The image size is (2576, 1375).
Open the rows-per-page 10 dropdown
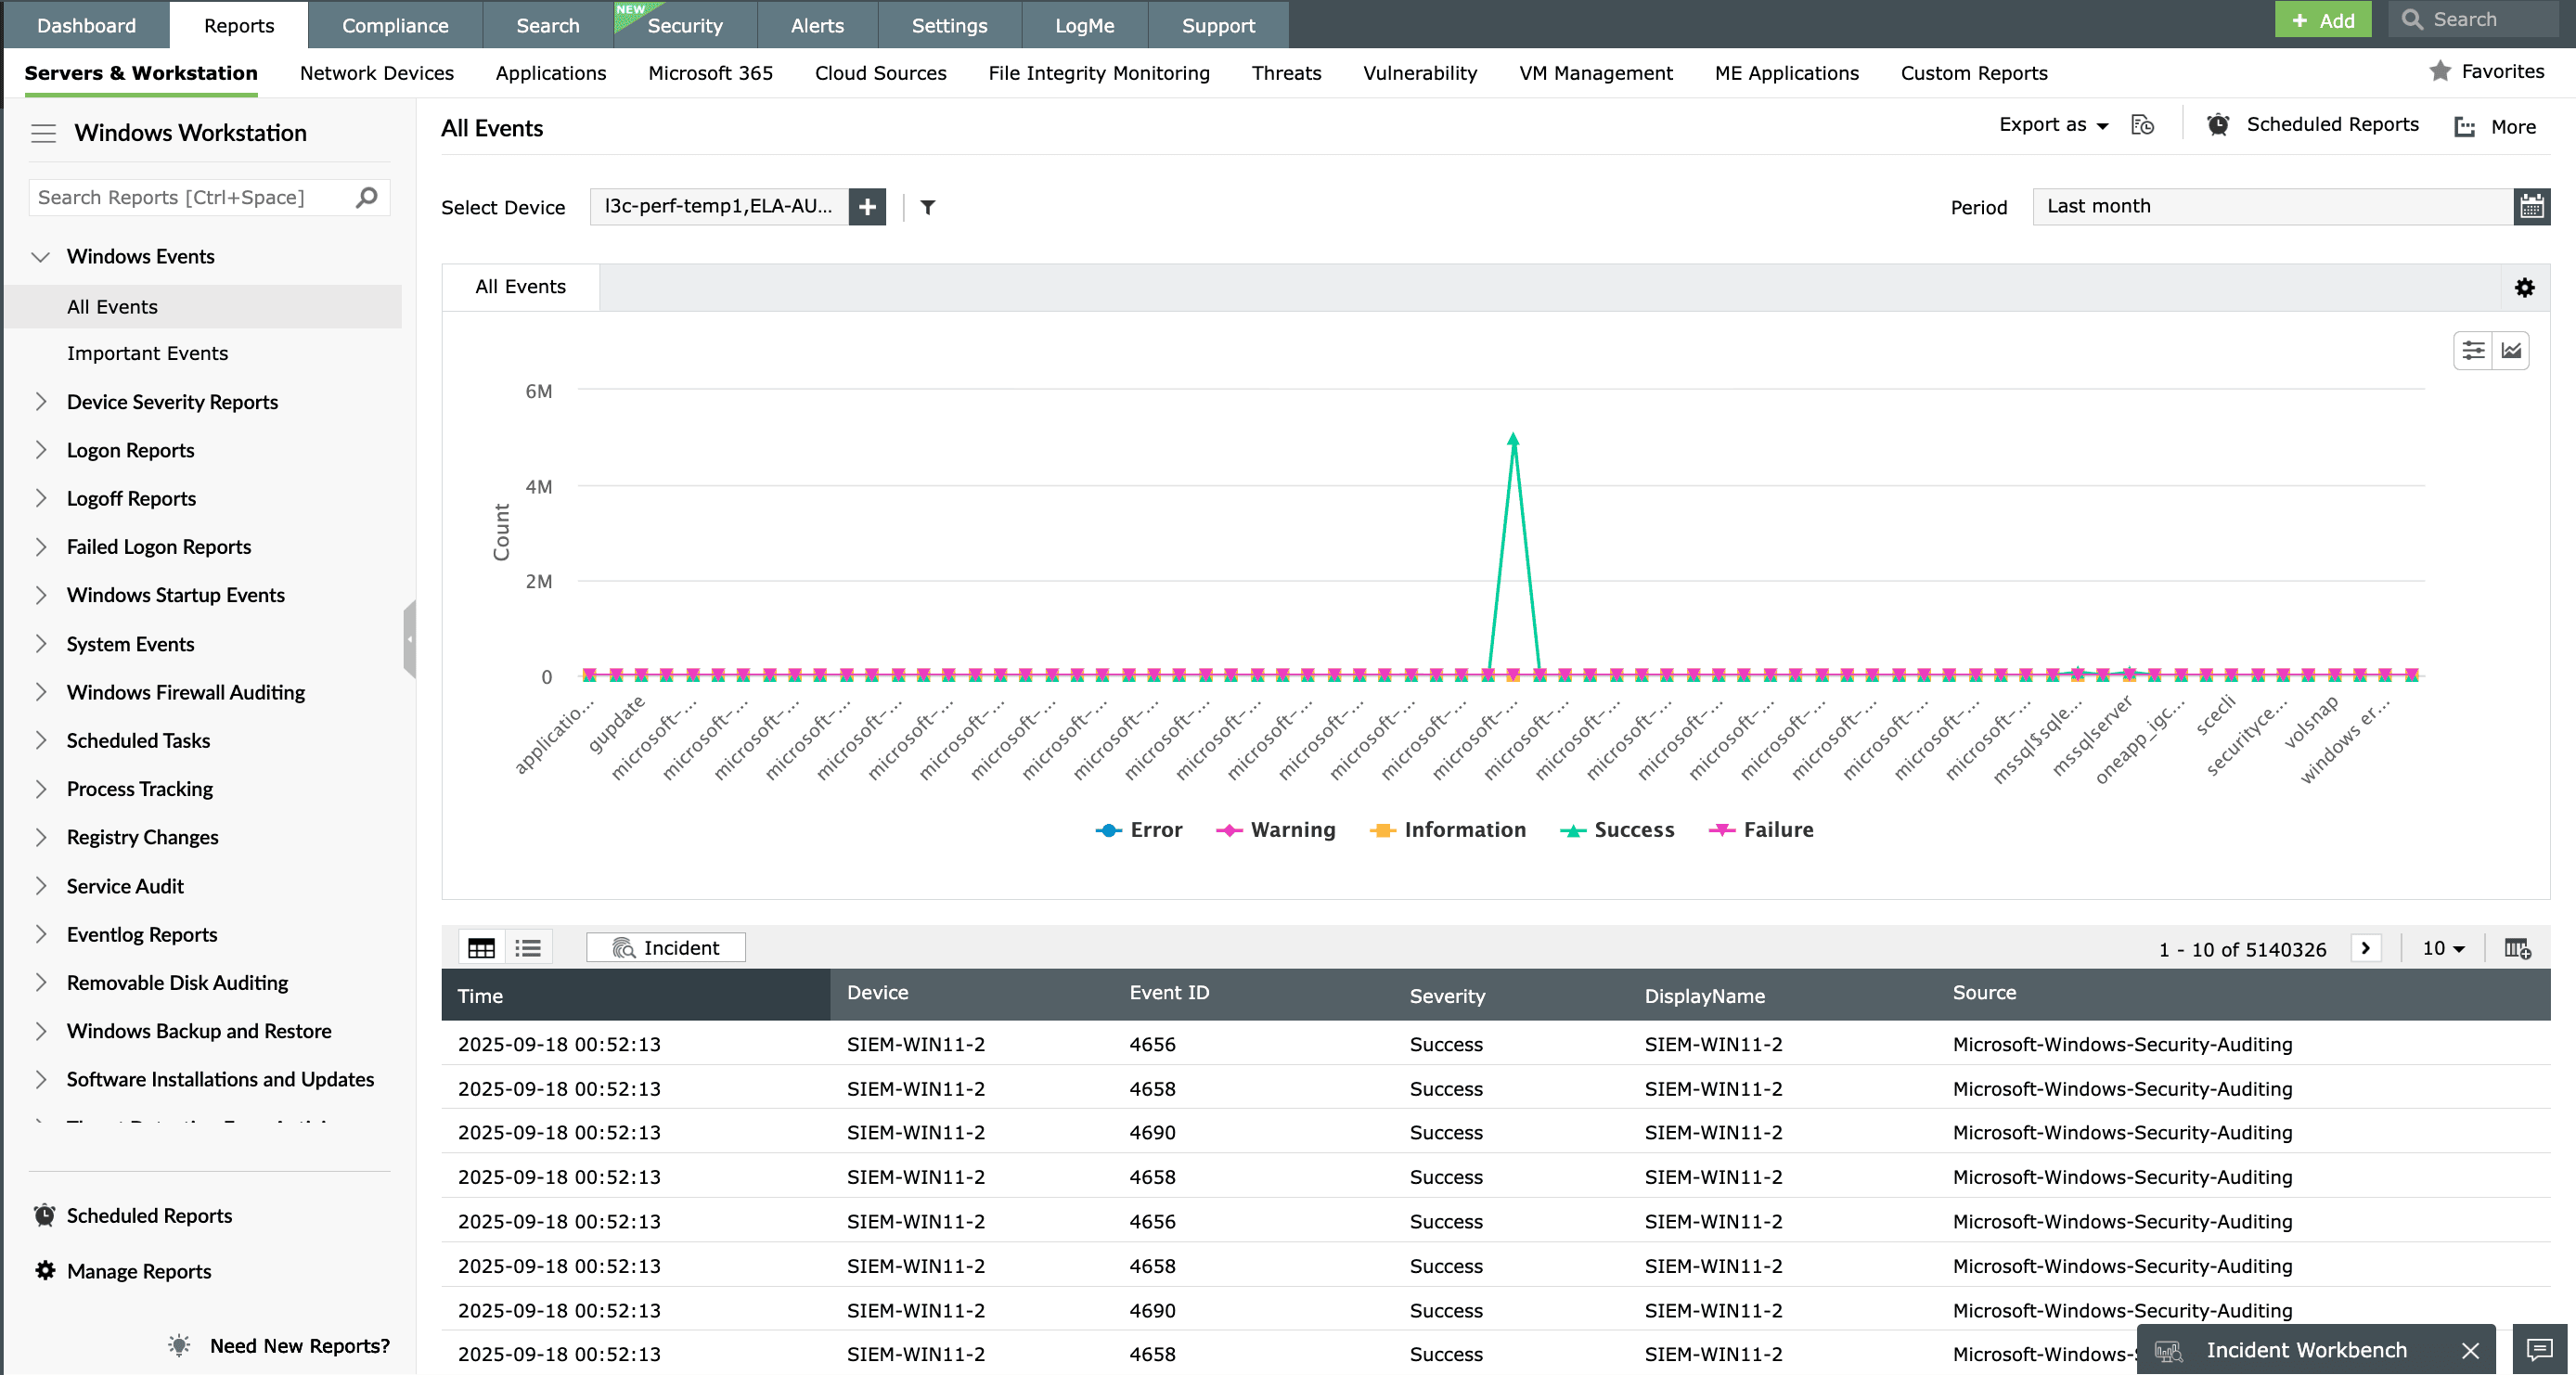pos(2443,948)
